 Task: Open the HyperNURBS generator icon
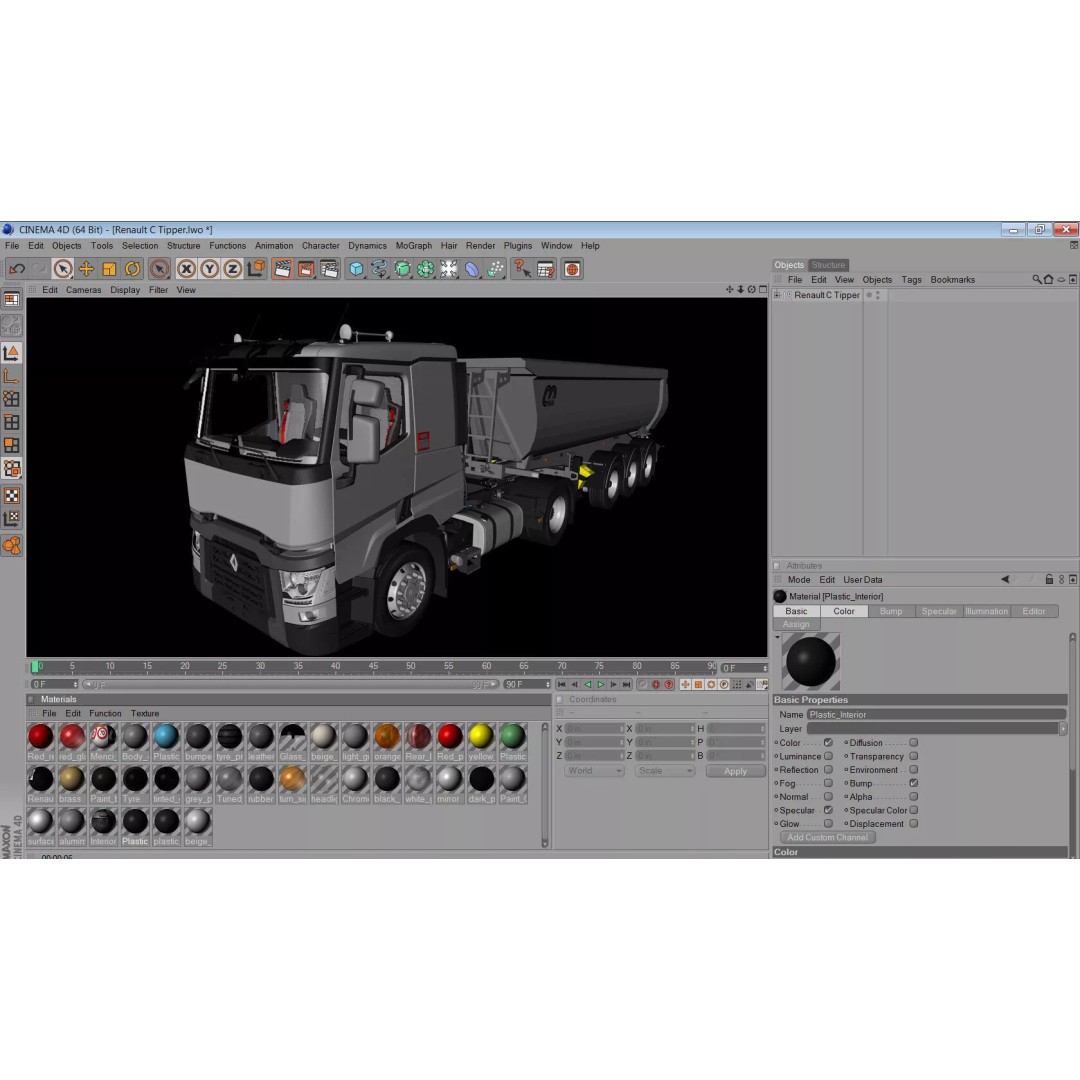click(403, 269)
